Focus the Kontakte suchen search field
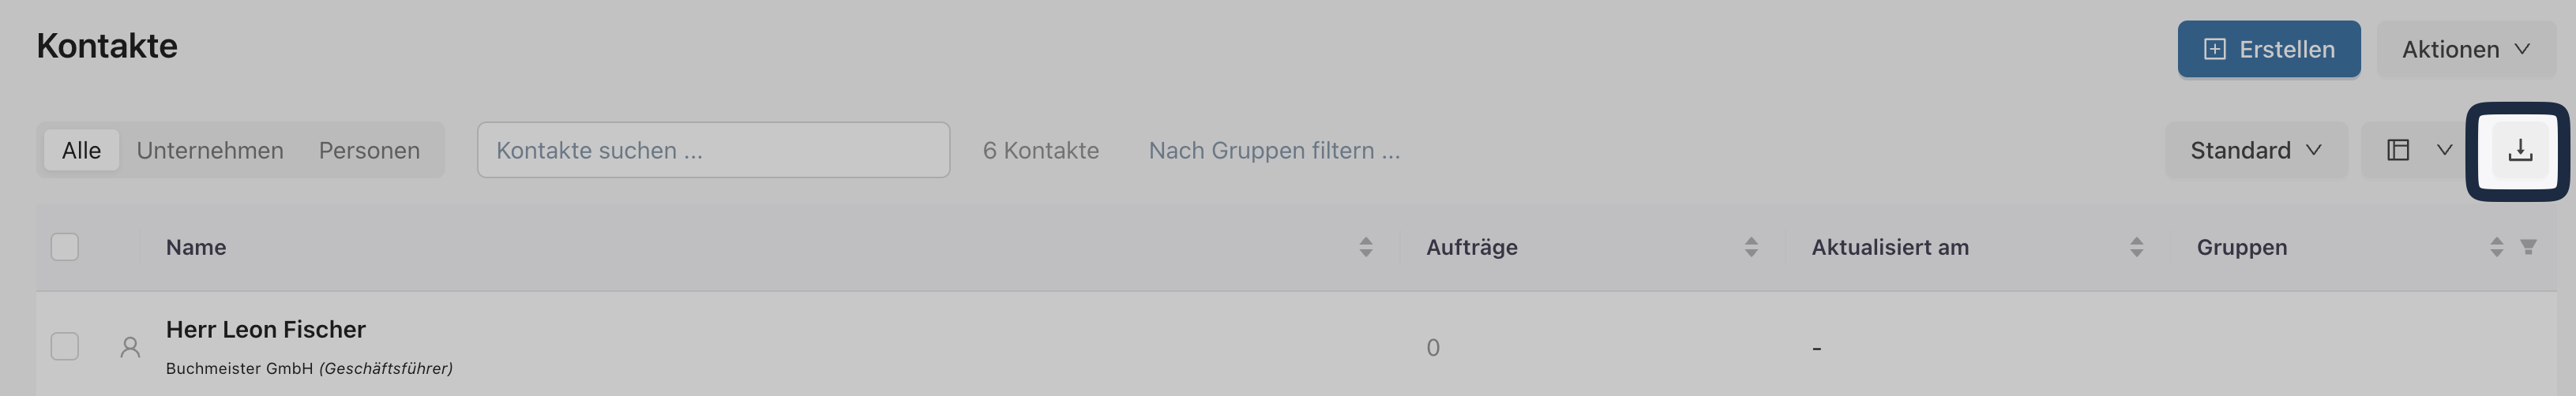 (x=713, y=150)
